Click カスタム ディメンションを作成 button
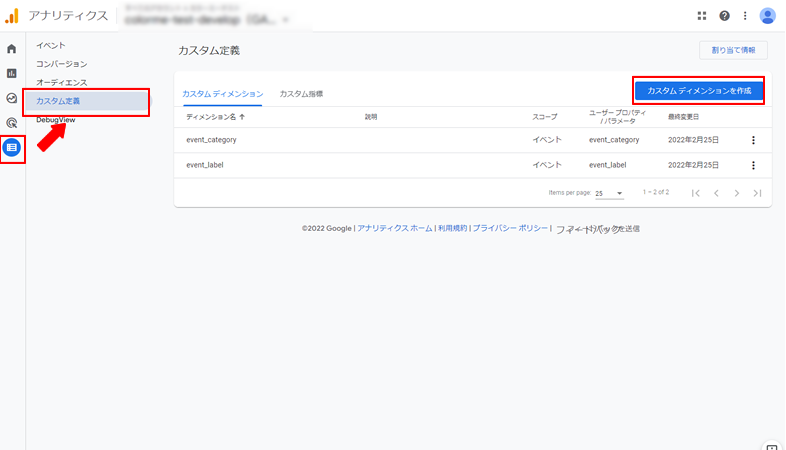This screenshot has width=786, height=450. pyautogui.click(x=699, y=91)
